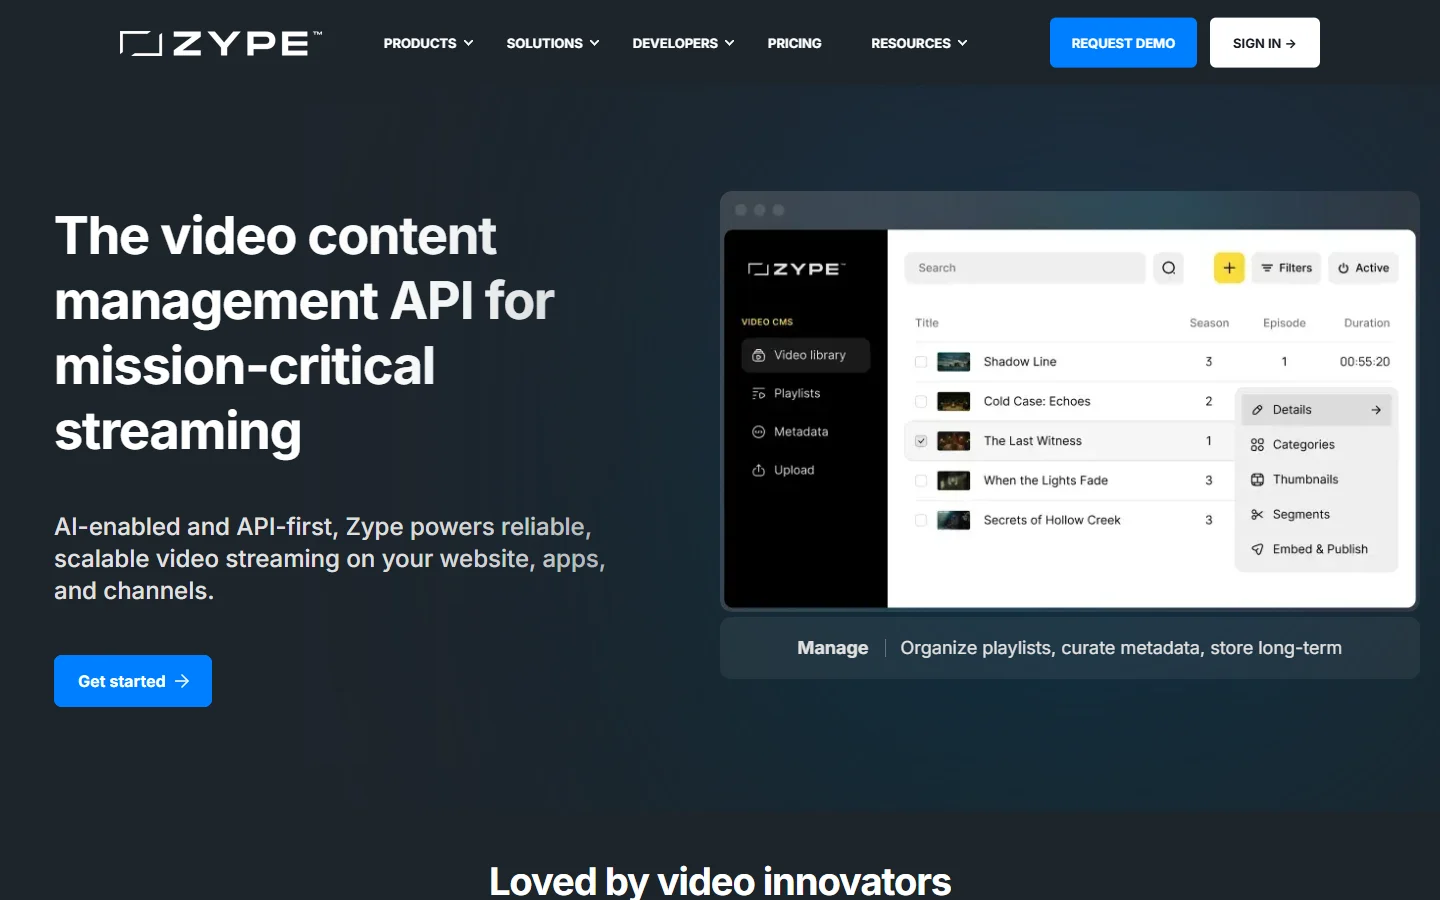Click the Metadata sidebar icon

pos(759,432)
